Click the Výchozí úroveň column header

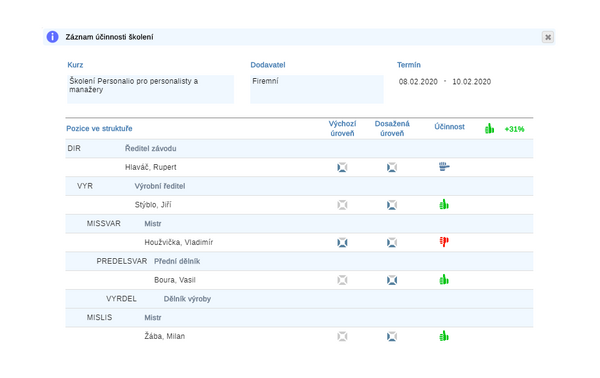click(342, 129)
